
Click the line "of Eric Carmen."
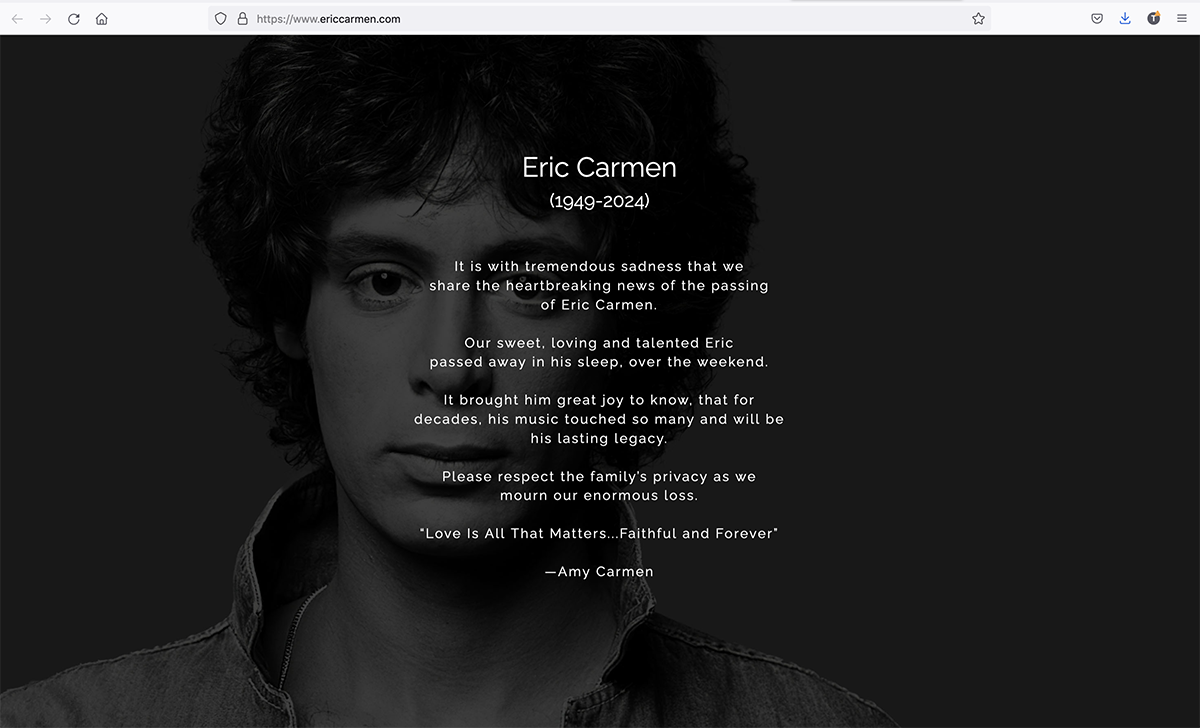(x=599, y=305)
